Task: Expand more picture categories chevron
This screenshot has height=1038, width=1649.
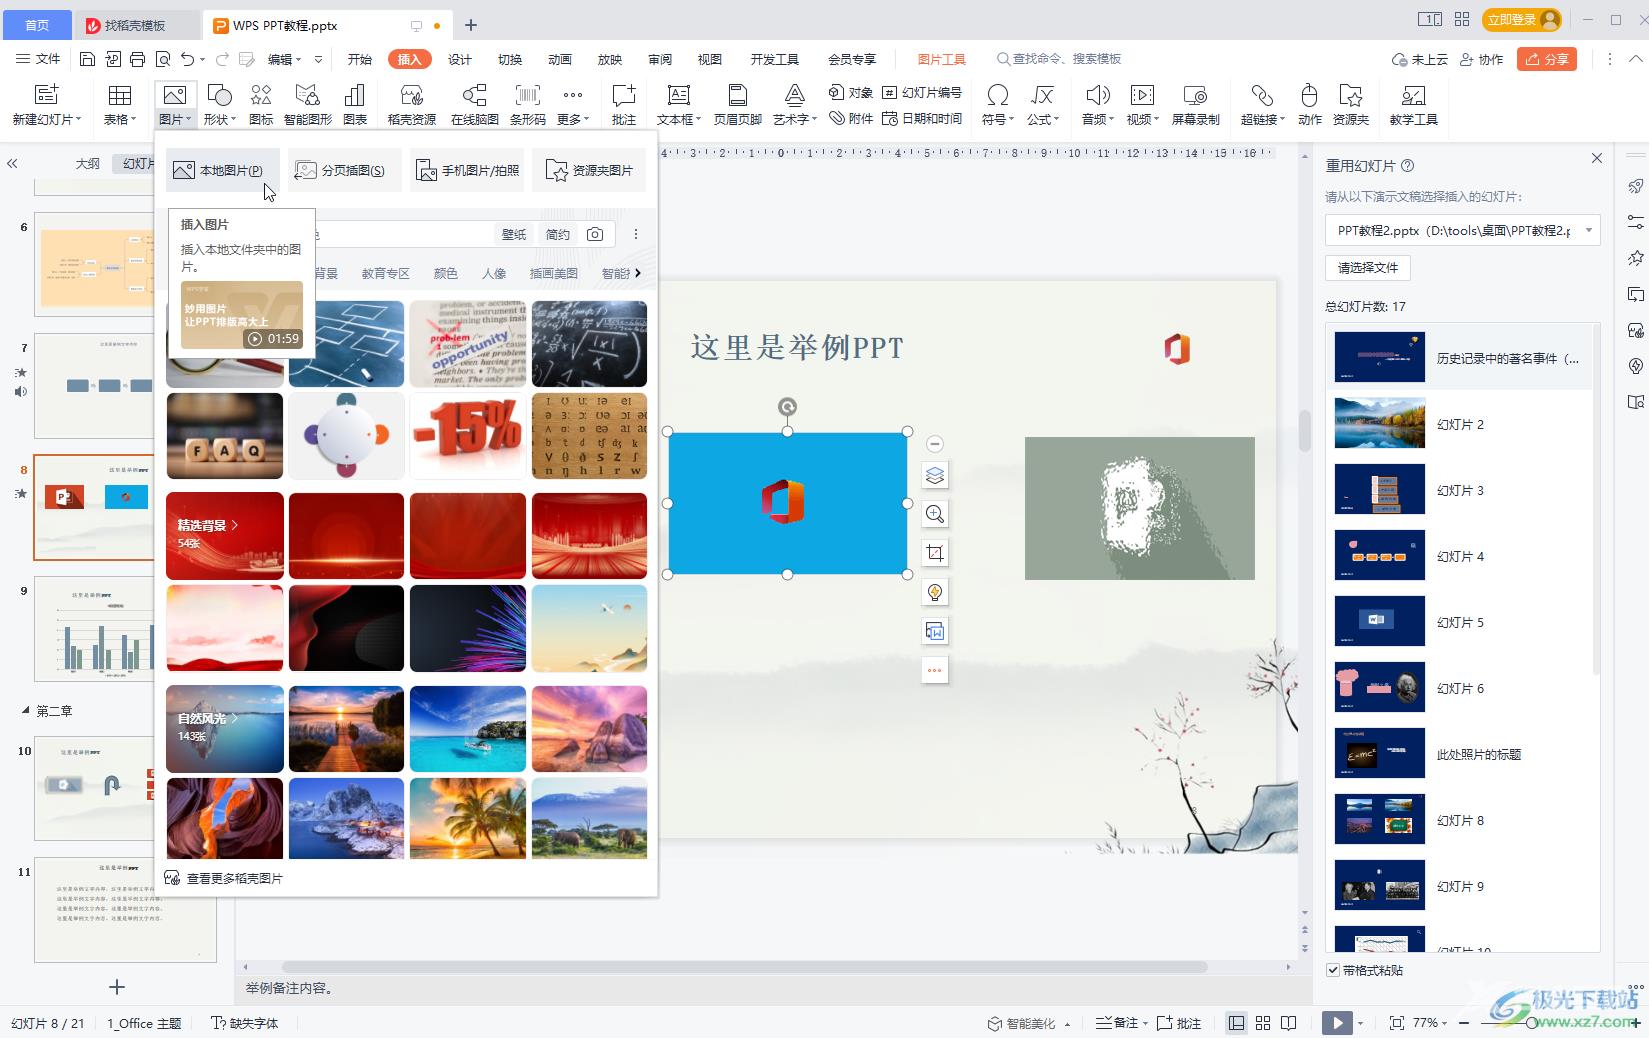Action: (638, 273)
